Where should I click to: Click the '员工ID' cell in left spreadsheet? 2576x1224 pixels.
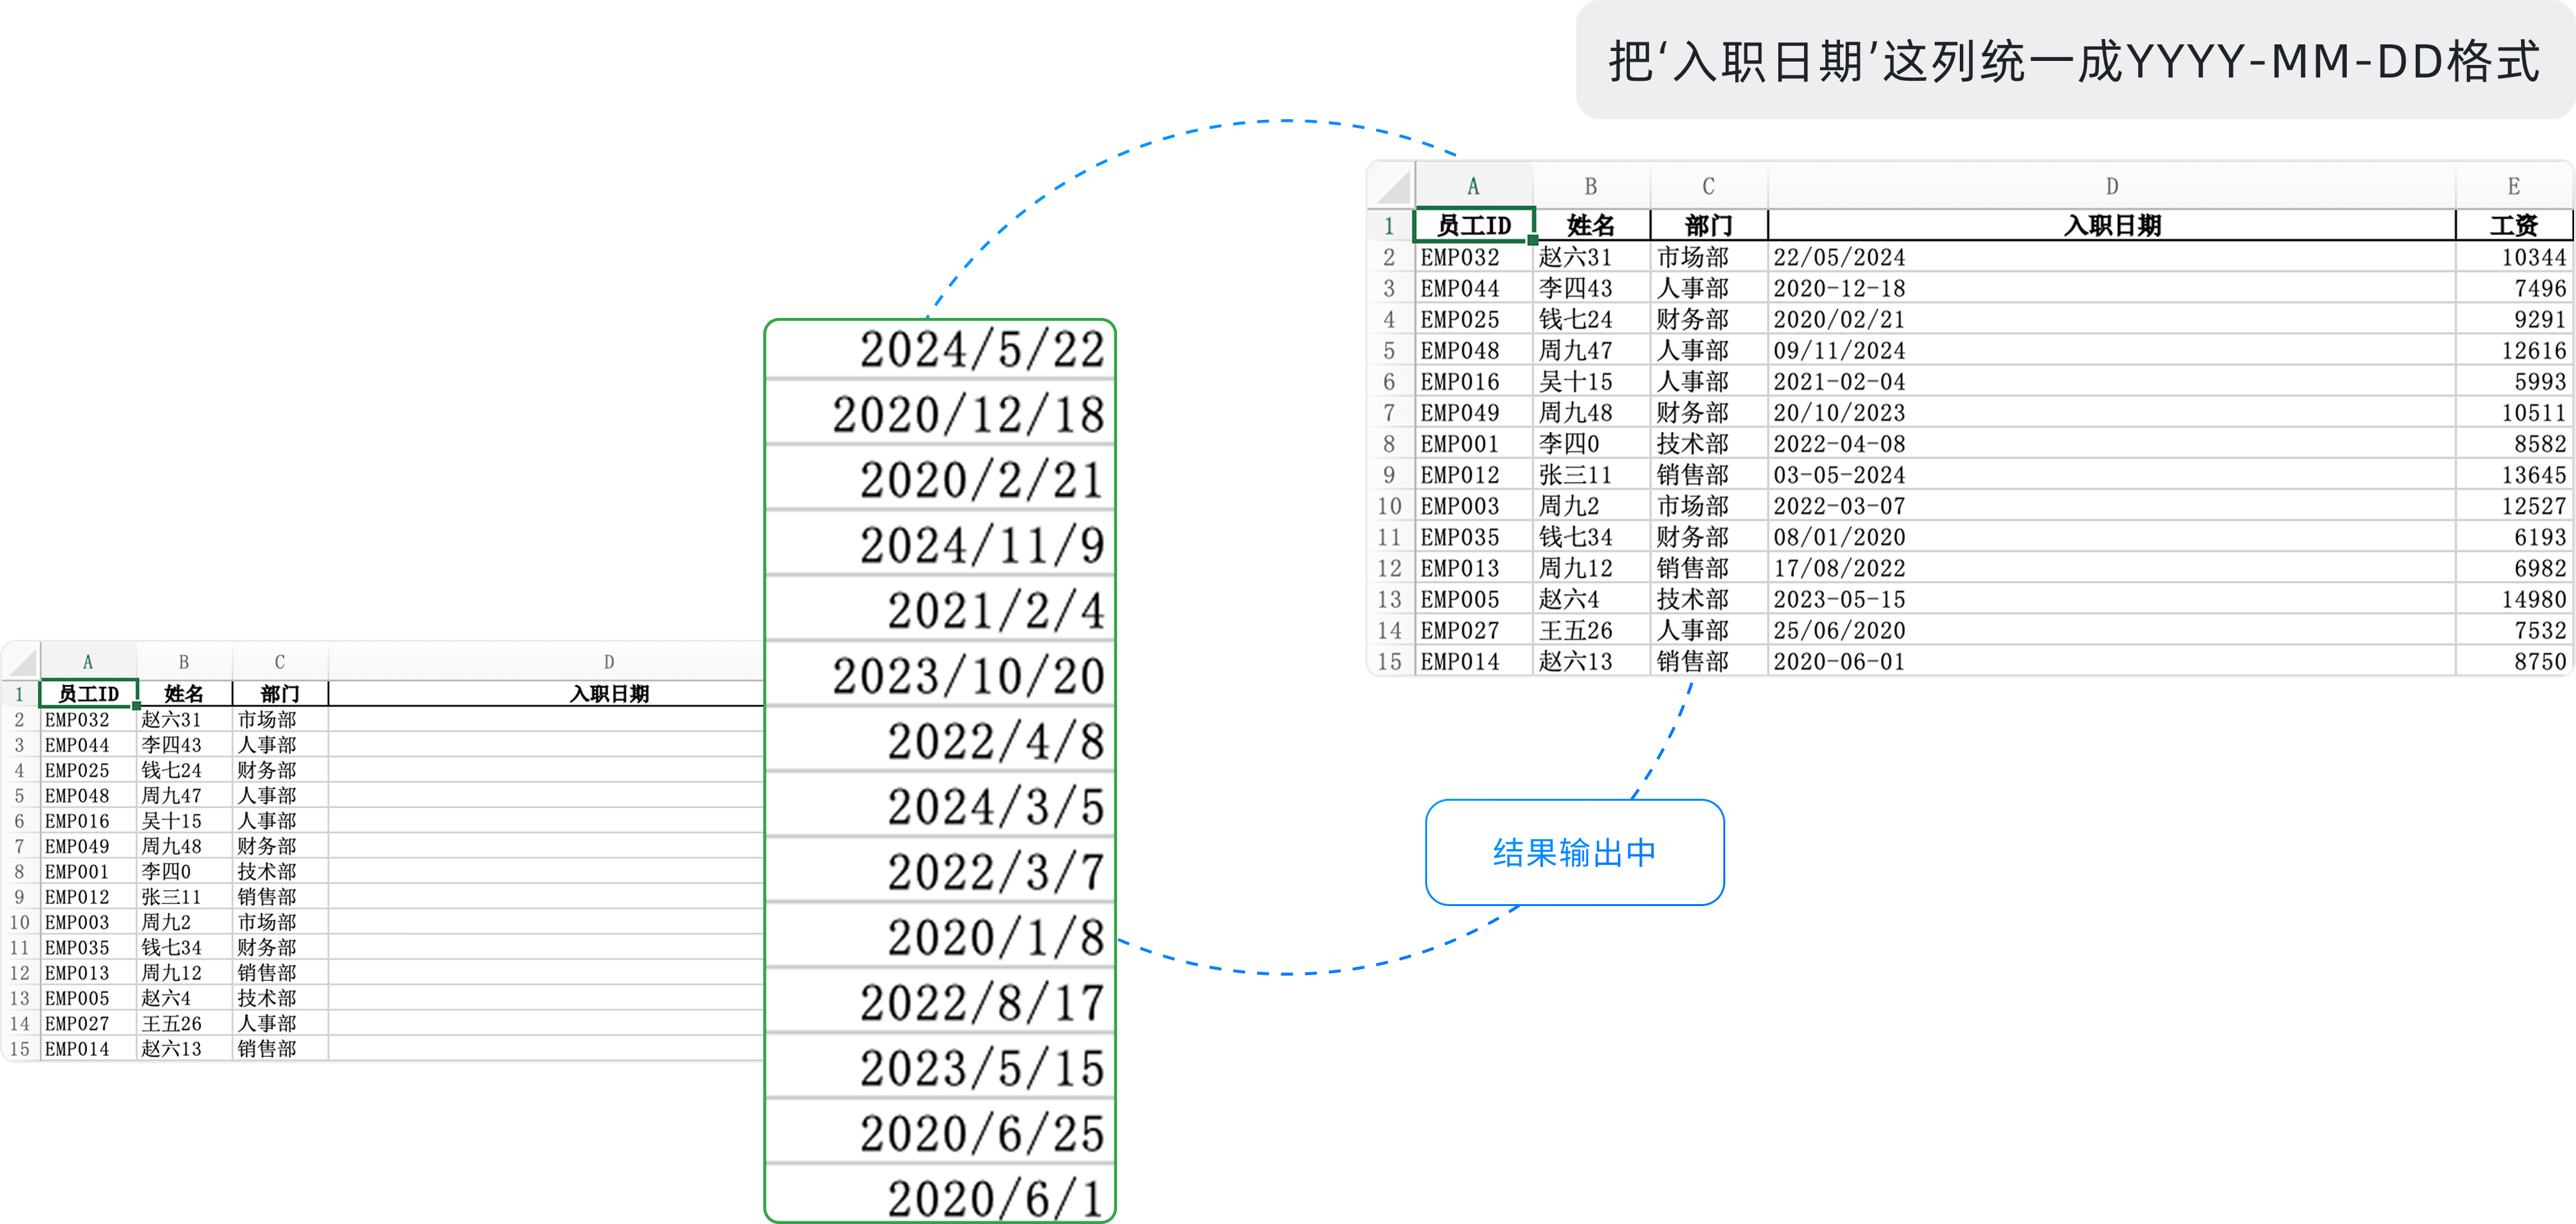(x=88, y=693)
